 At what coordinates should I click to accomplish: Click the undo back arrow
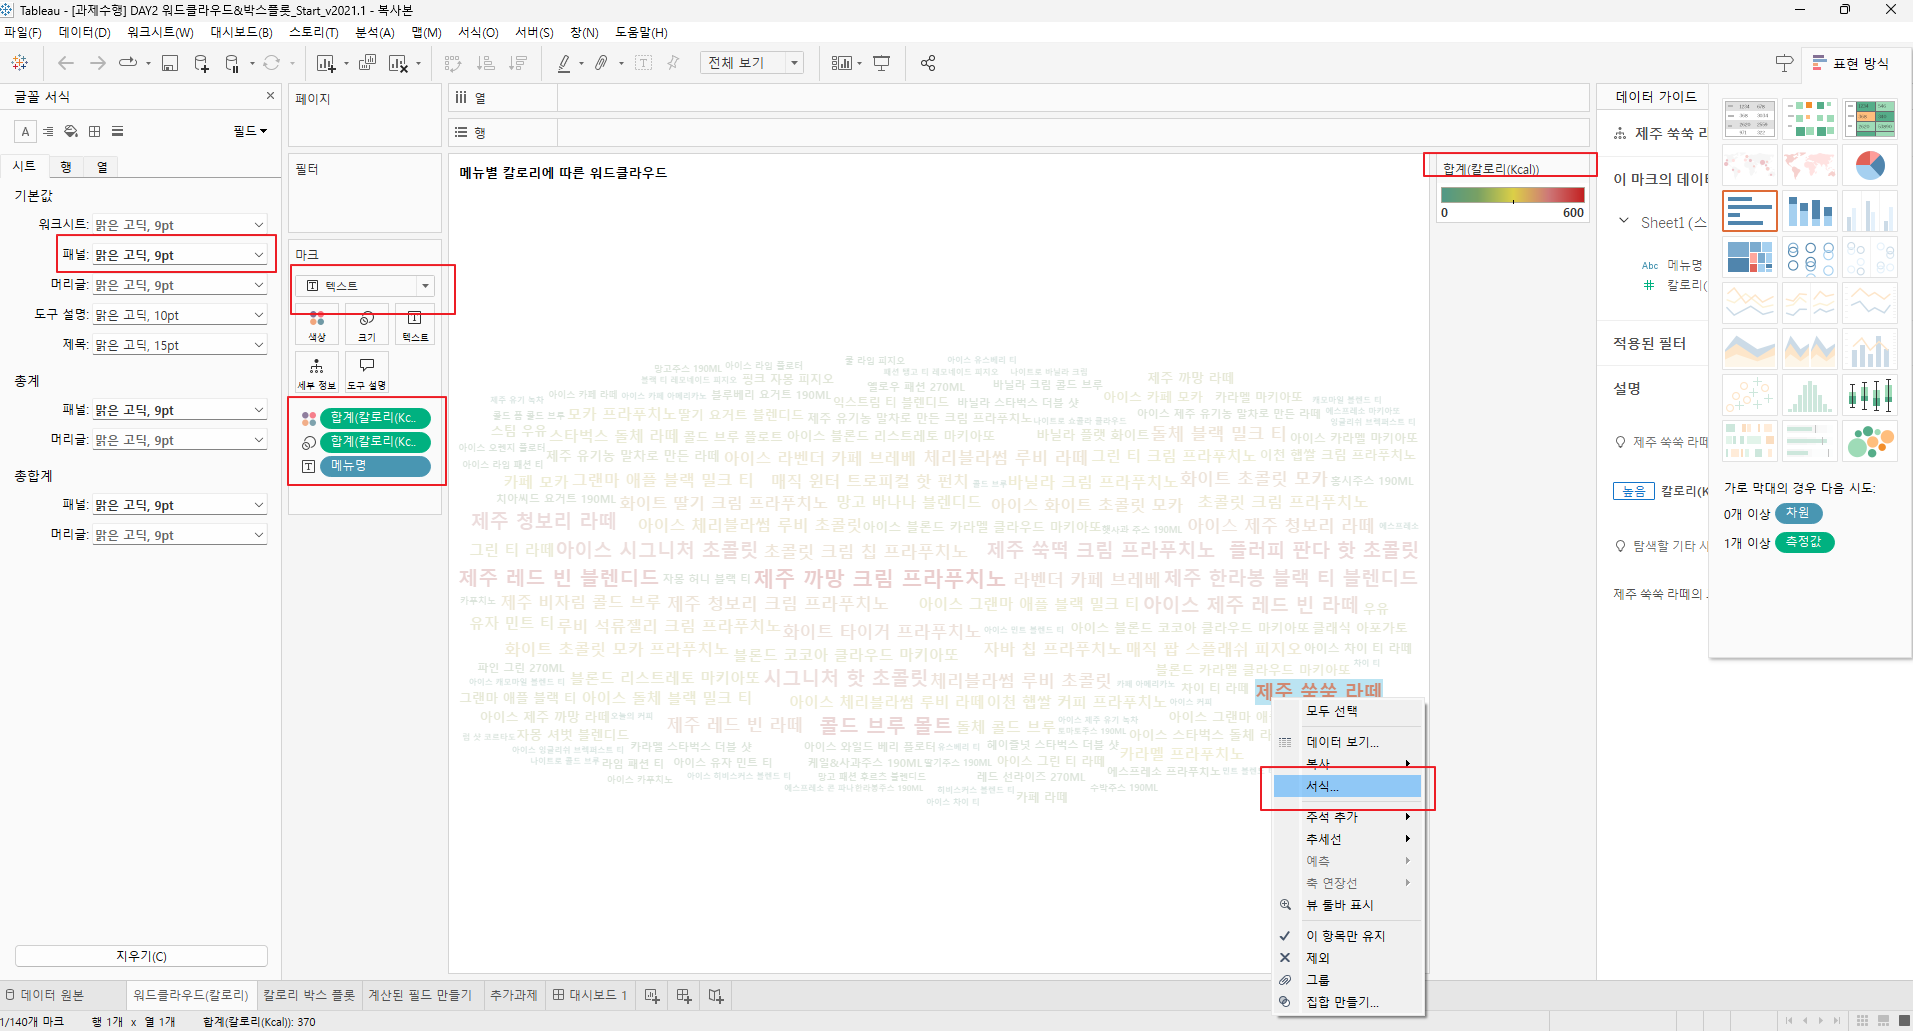(66, 63)
